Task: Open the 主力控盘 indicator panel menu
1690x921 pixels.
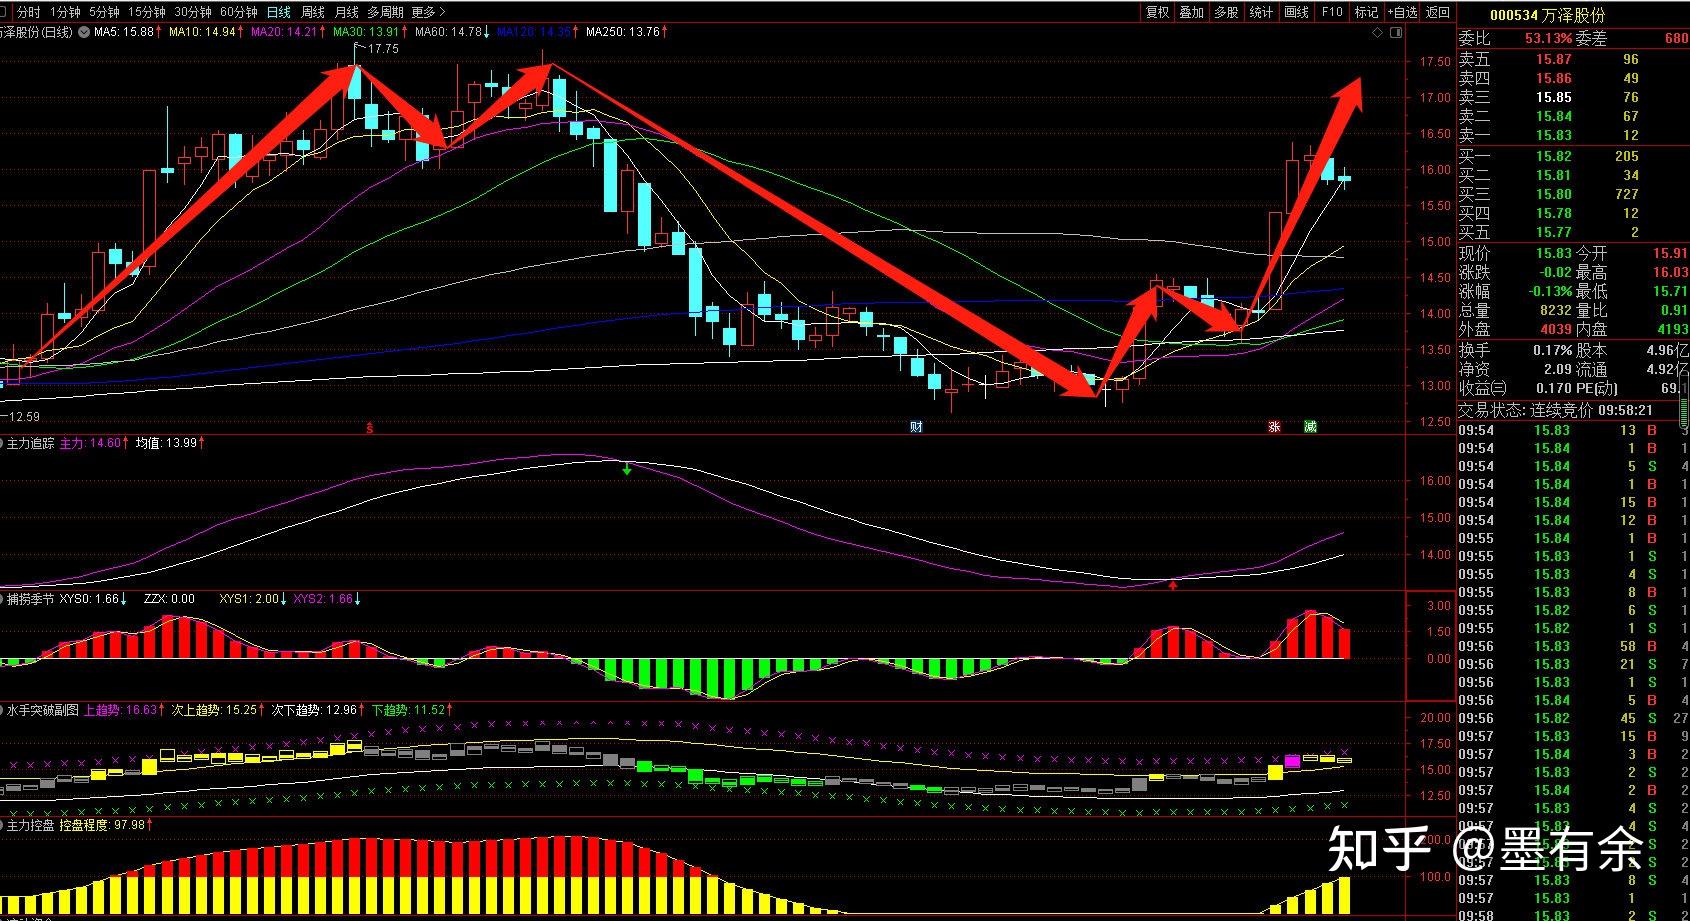Action: pyautogui.click(x=28, y=826)
